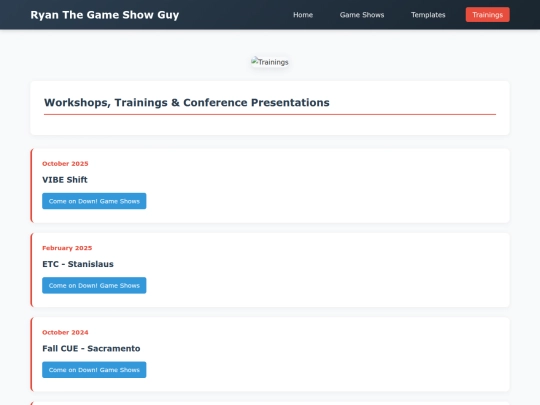Screen dimensions: 540x405
Task: Open Come on Down! button under ETC - Stanislaus
Action: 94,285
